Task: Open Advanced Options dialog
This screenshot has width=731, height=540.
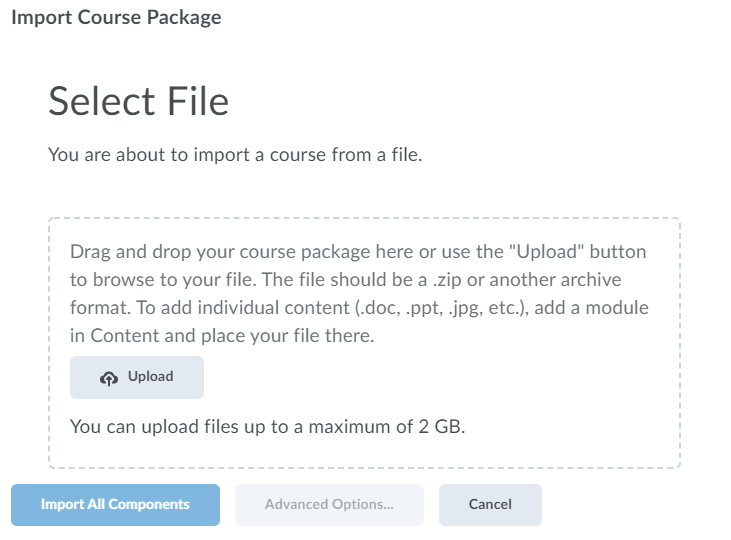Action: click(x=329, y=505)
